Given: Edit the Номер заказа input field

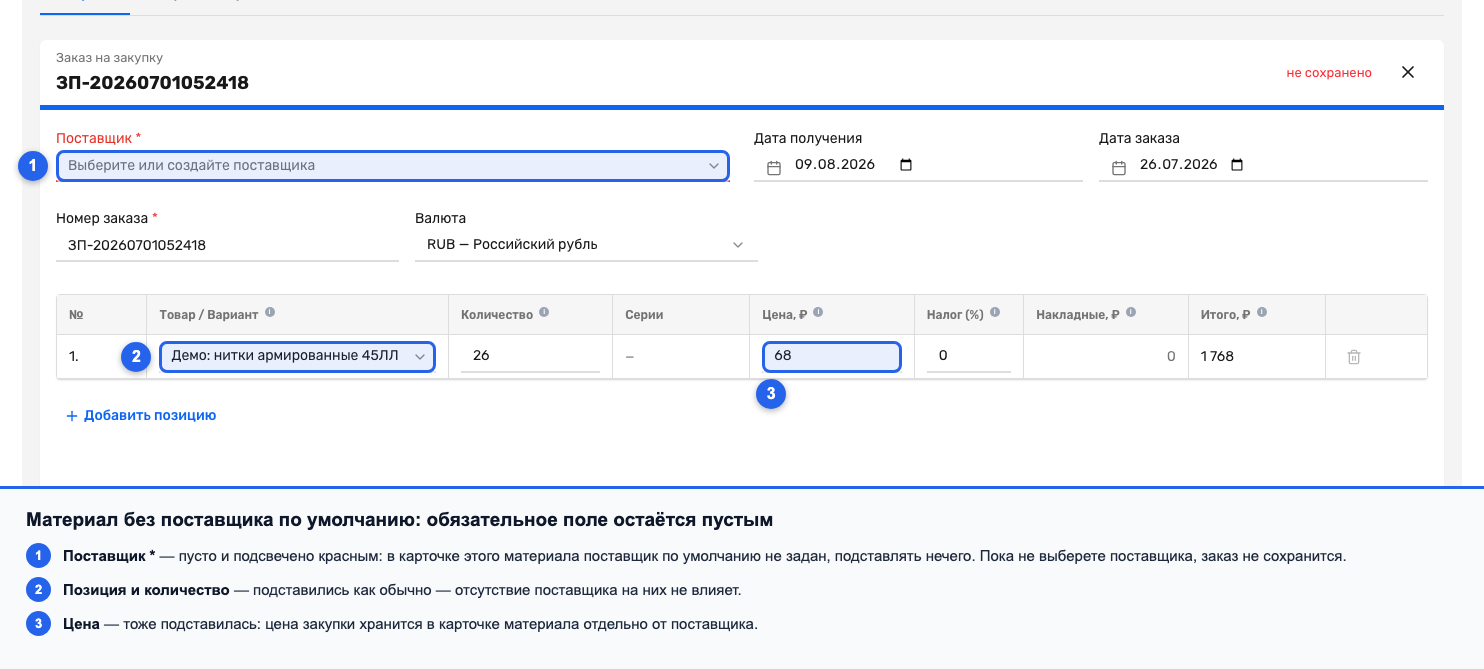Looking at the screenshot, I should pos(227,244).
